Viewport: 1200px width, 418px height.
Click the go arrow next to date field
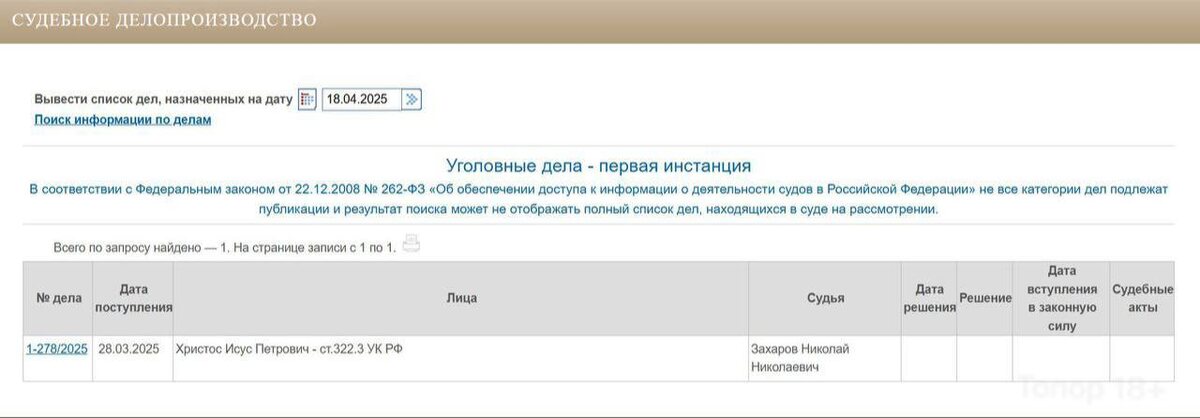[412, 99]
